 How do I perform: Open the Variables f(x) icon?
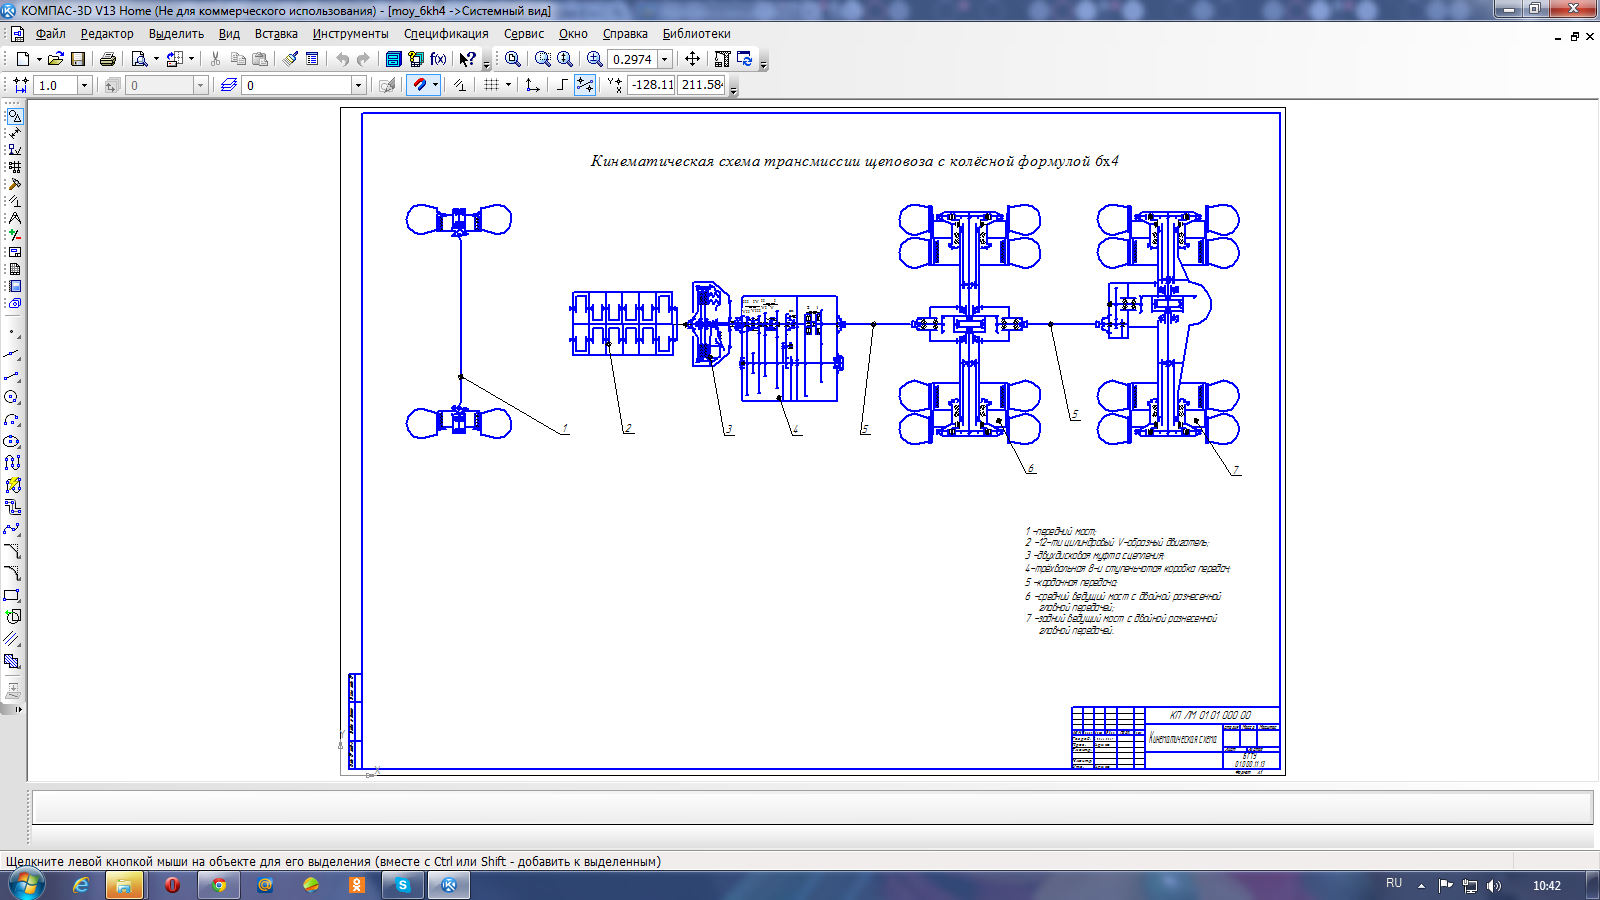pos(438,59)
